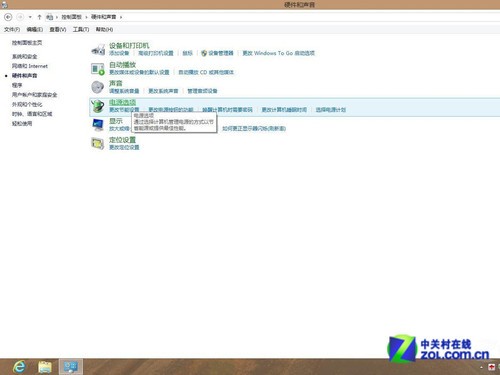The width and height of the screenshot is (500, 375).
Task: Open the Power Options battery icon
Action: 98,106
